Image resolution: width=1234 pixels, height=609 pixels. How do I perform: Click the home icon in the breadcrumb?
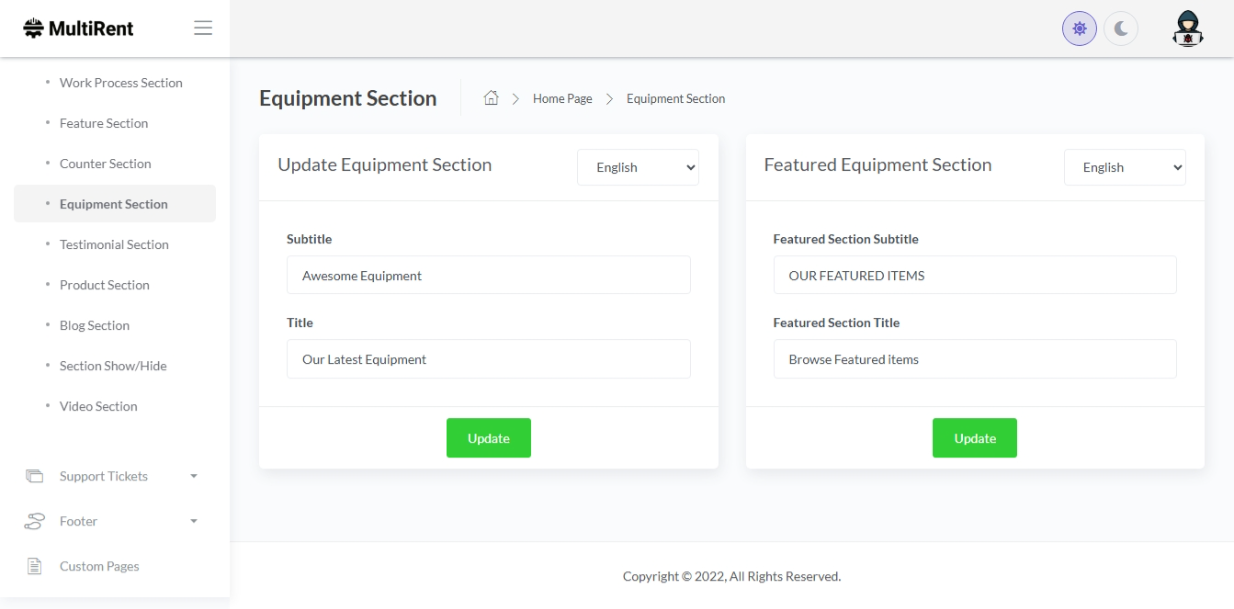tap(491, 98)
